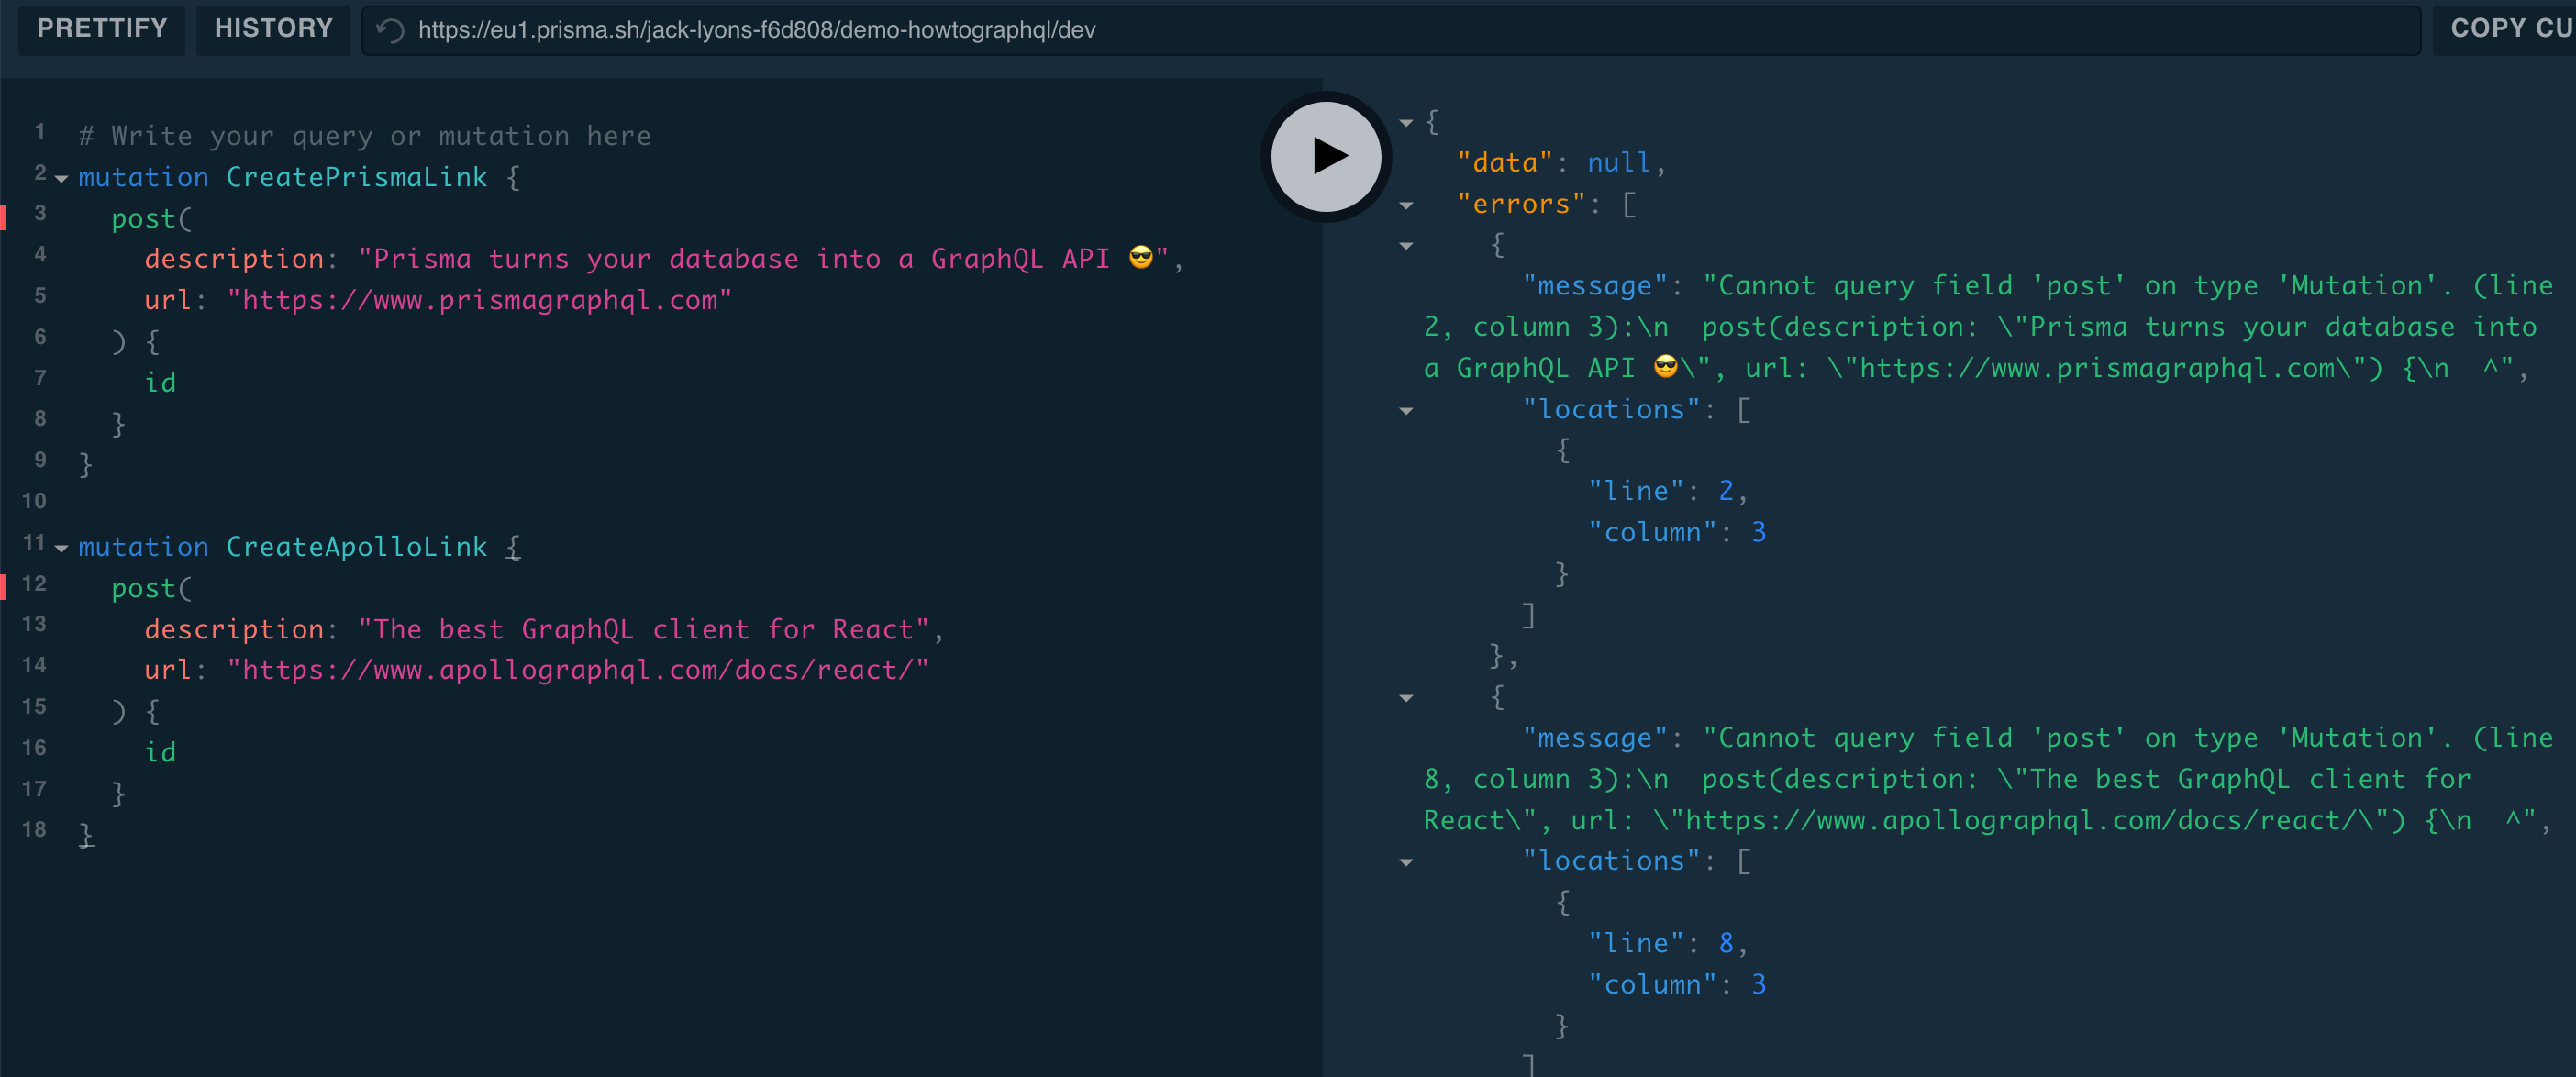Collapse the first error object
This screenshot has height=1077, width=2576.
(1406, 246)
